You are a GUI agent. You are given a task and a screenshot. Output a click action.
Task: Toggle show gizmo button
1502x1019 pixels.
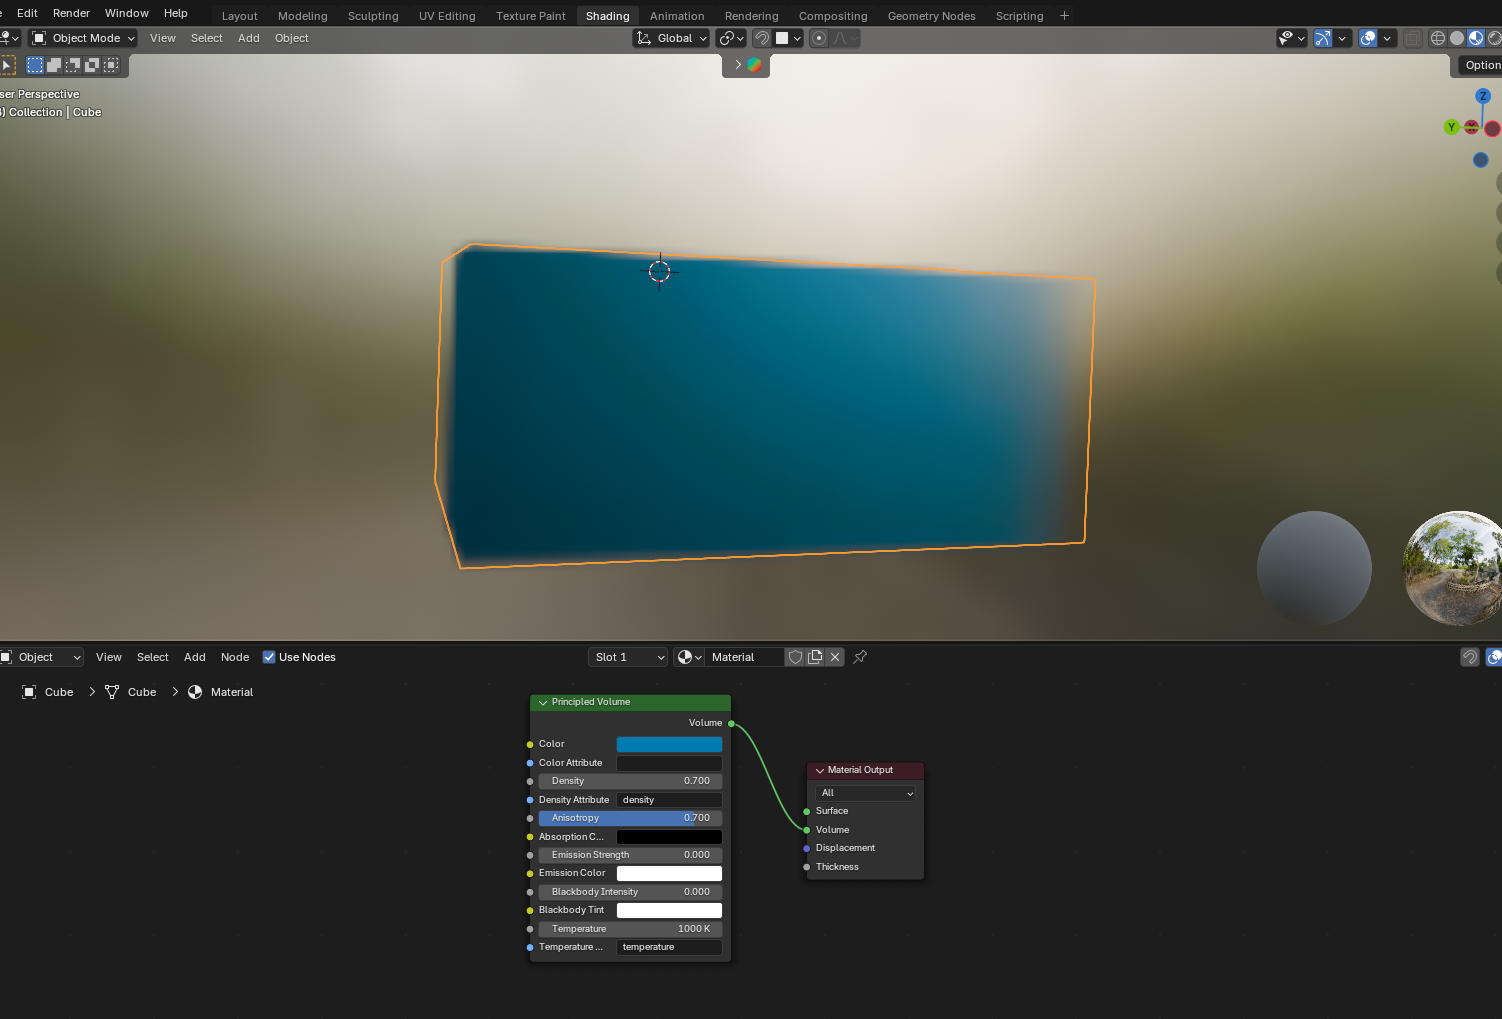1323,38
